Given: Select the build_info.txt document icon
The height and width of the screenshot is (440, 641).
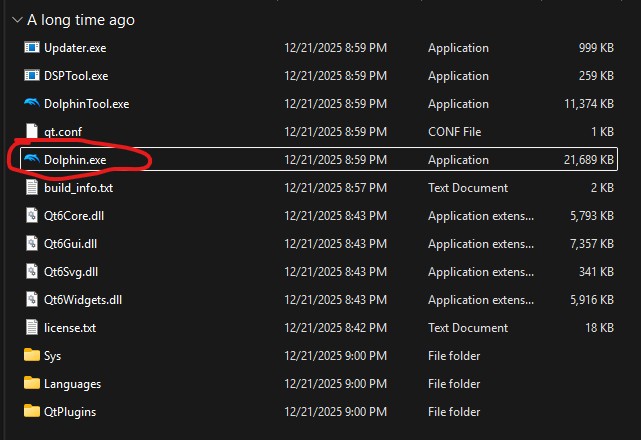Looking at the screenshot, I should coord(31,188).
